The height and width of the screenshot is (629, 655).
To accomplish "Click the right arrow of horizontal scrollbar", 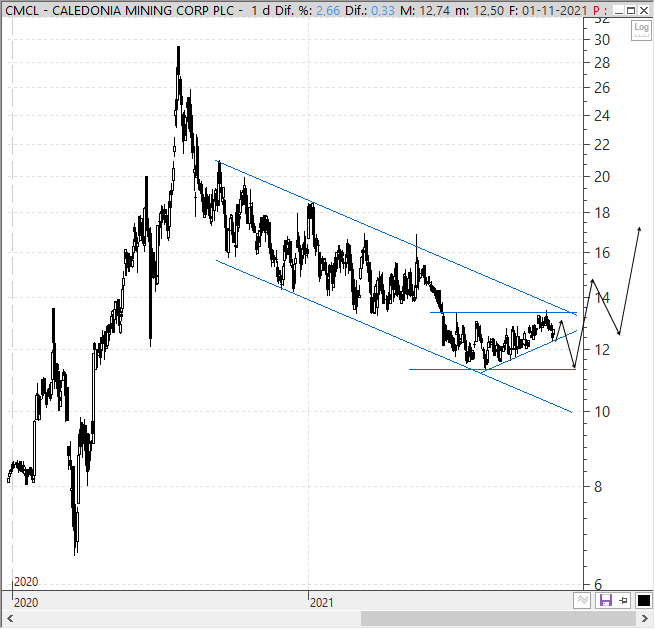I will tap(645, 619).
